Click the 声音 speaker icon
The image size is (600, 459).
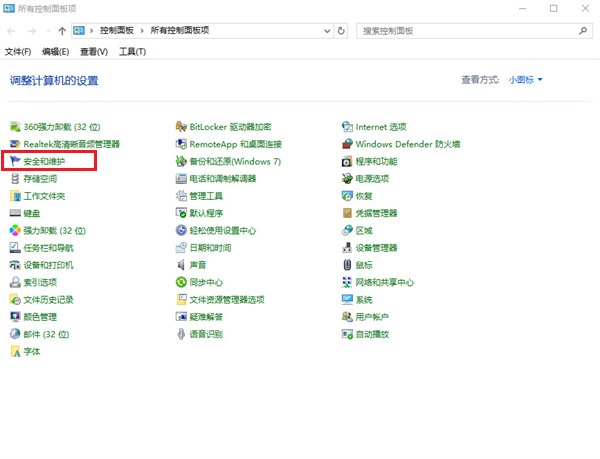[181, 265]
